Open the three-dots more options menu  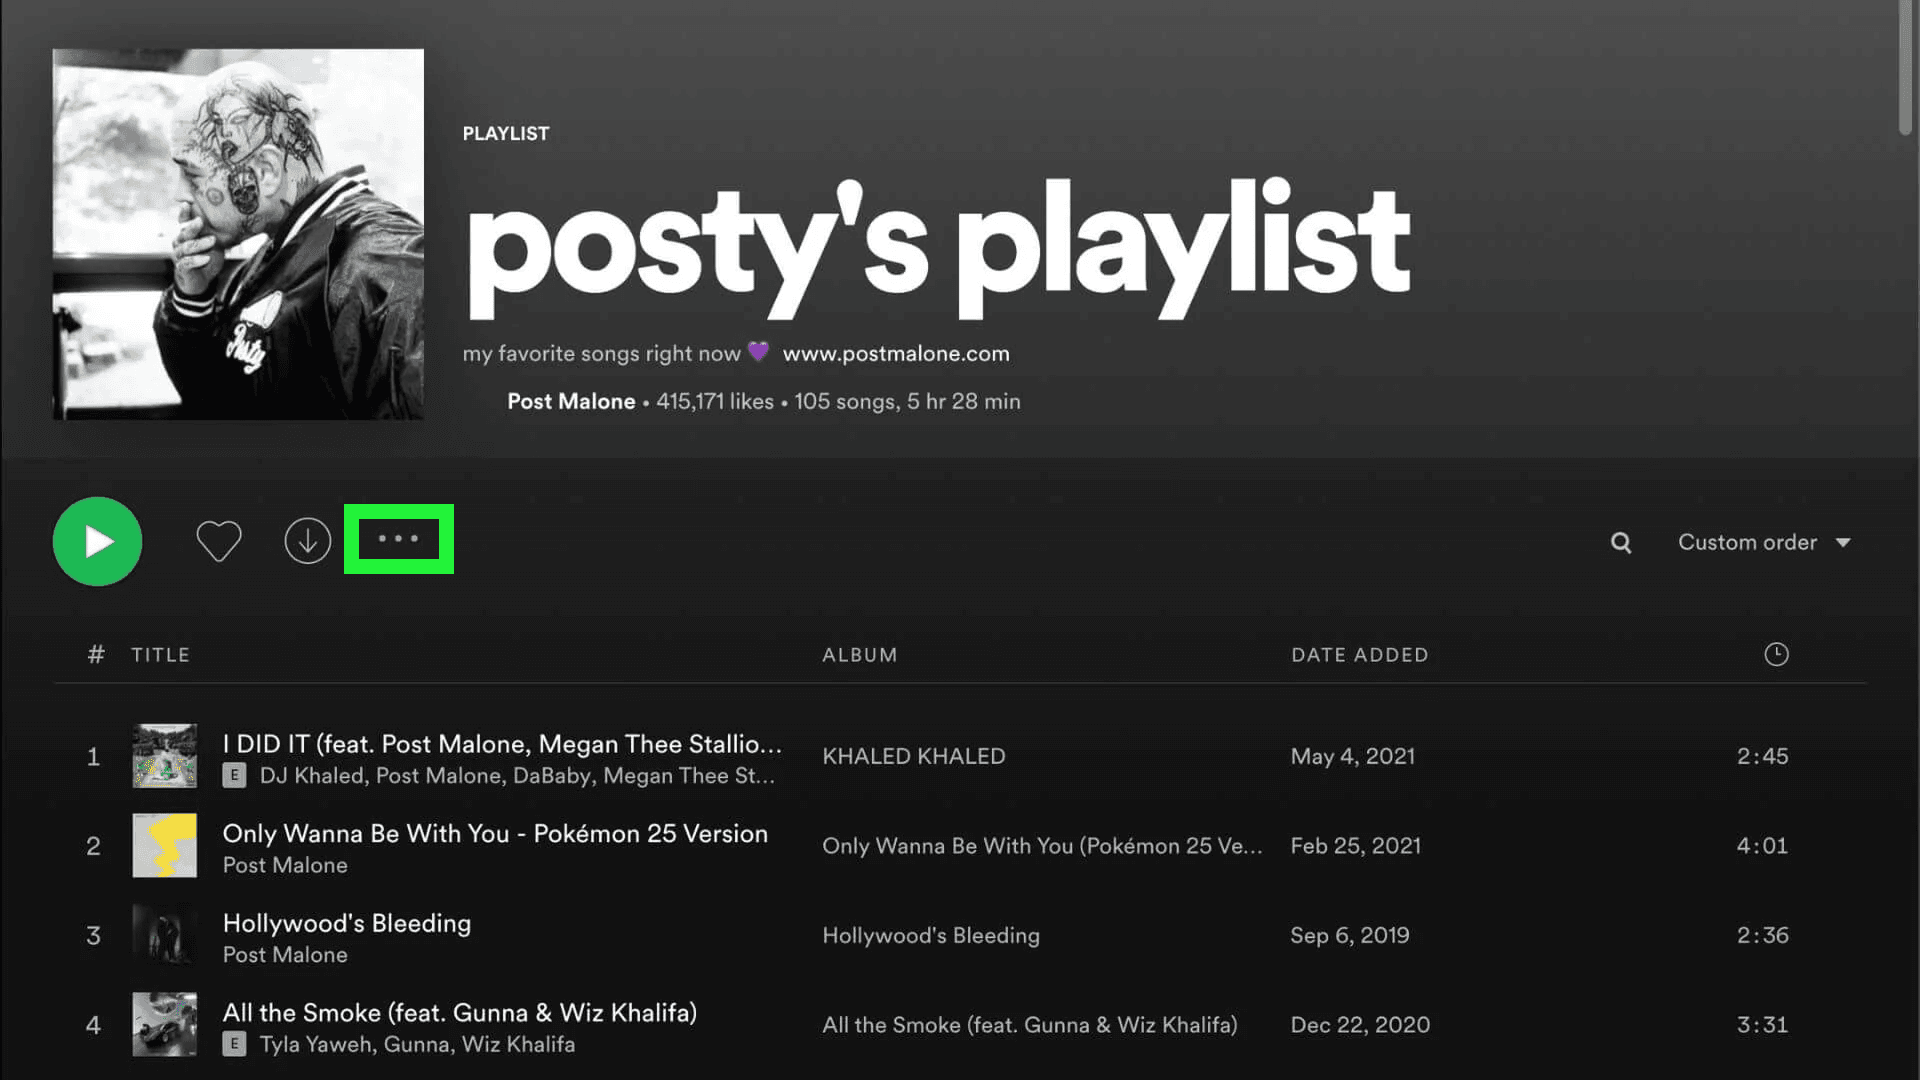point(398,539)
